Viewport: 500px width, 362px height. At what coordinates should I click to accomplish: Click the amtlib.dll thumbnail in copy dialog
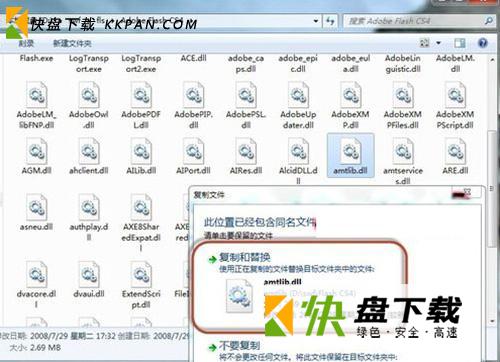239,296
